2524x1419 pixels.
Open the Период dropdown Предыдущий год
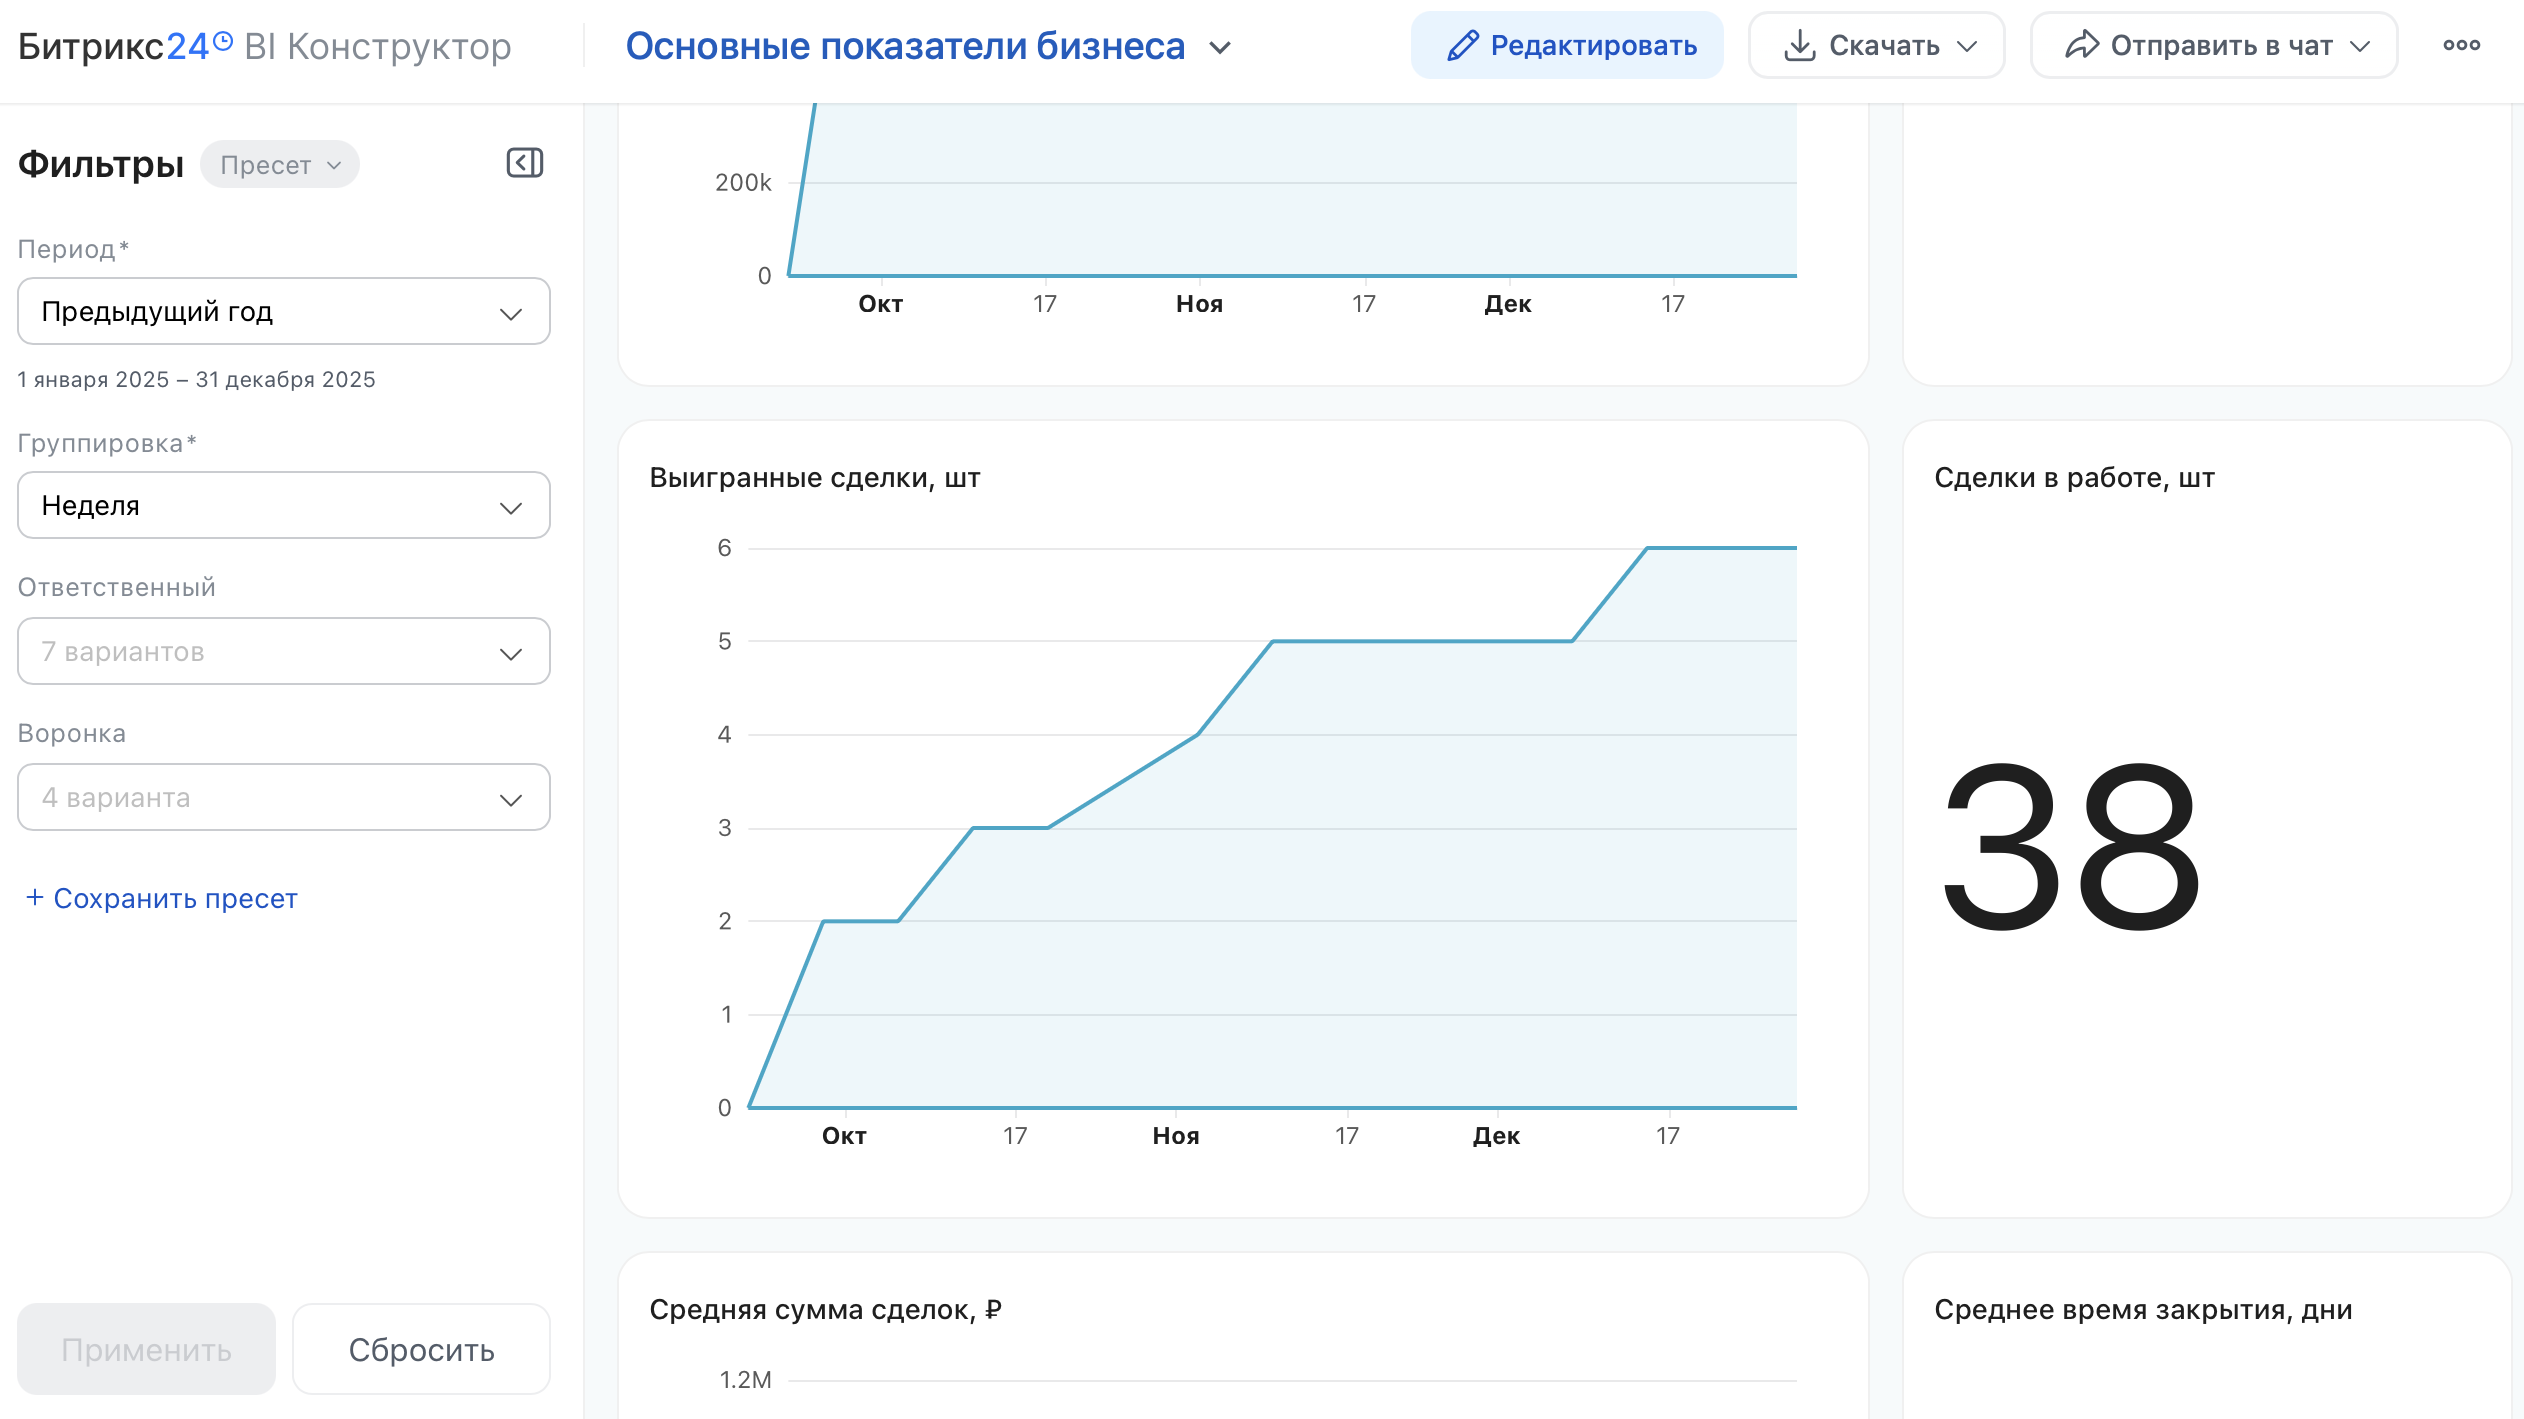pos(284,311)
